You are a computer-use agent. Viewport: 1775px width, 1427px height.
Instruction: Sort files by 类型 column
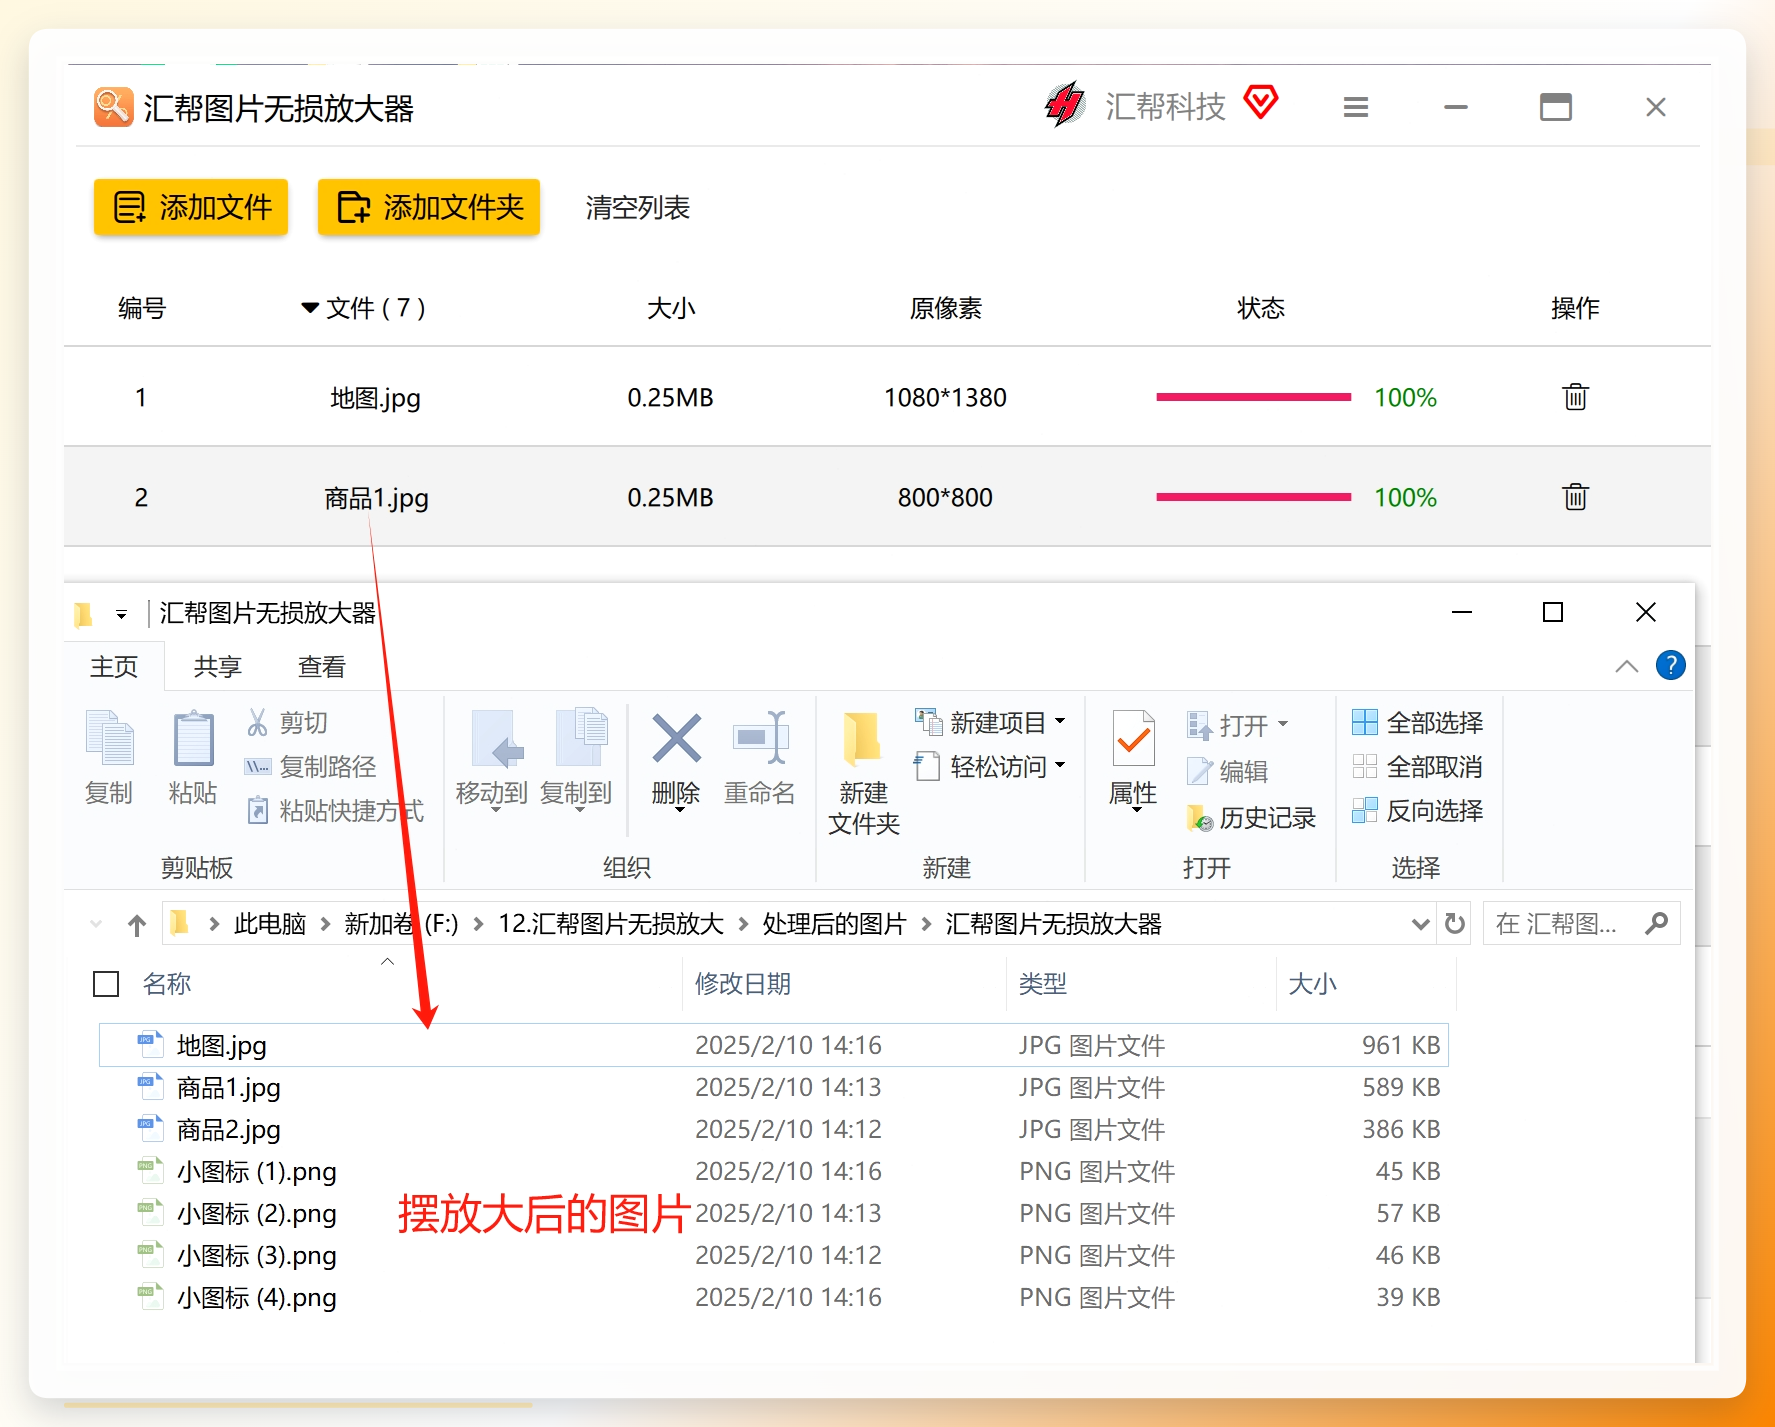1043,984
